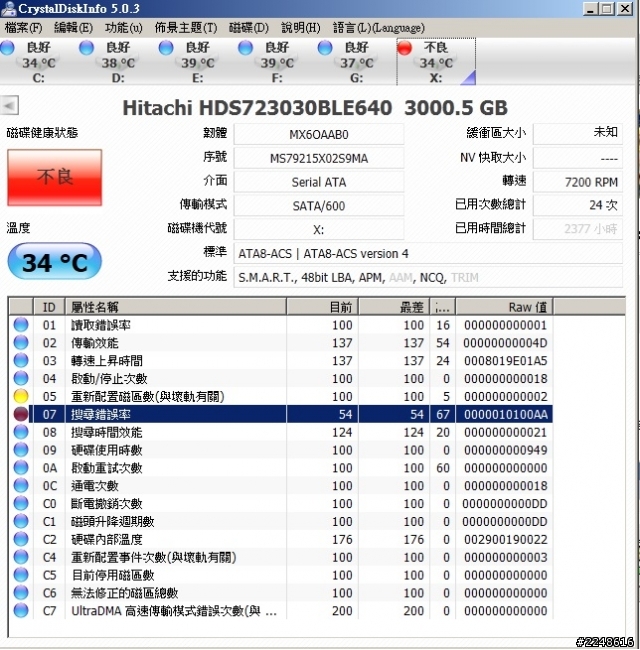
Task: Click dark red orb of row 07 搜尋錯誤率
Action: click(x=21, y=414)
